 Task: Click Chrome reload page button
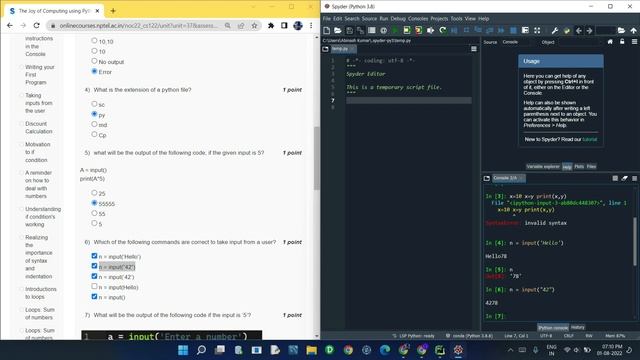[36, 25]
